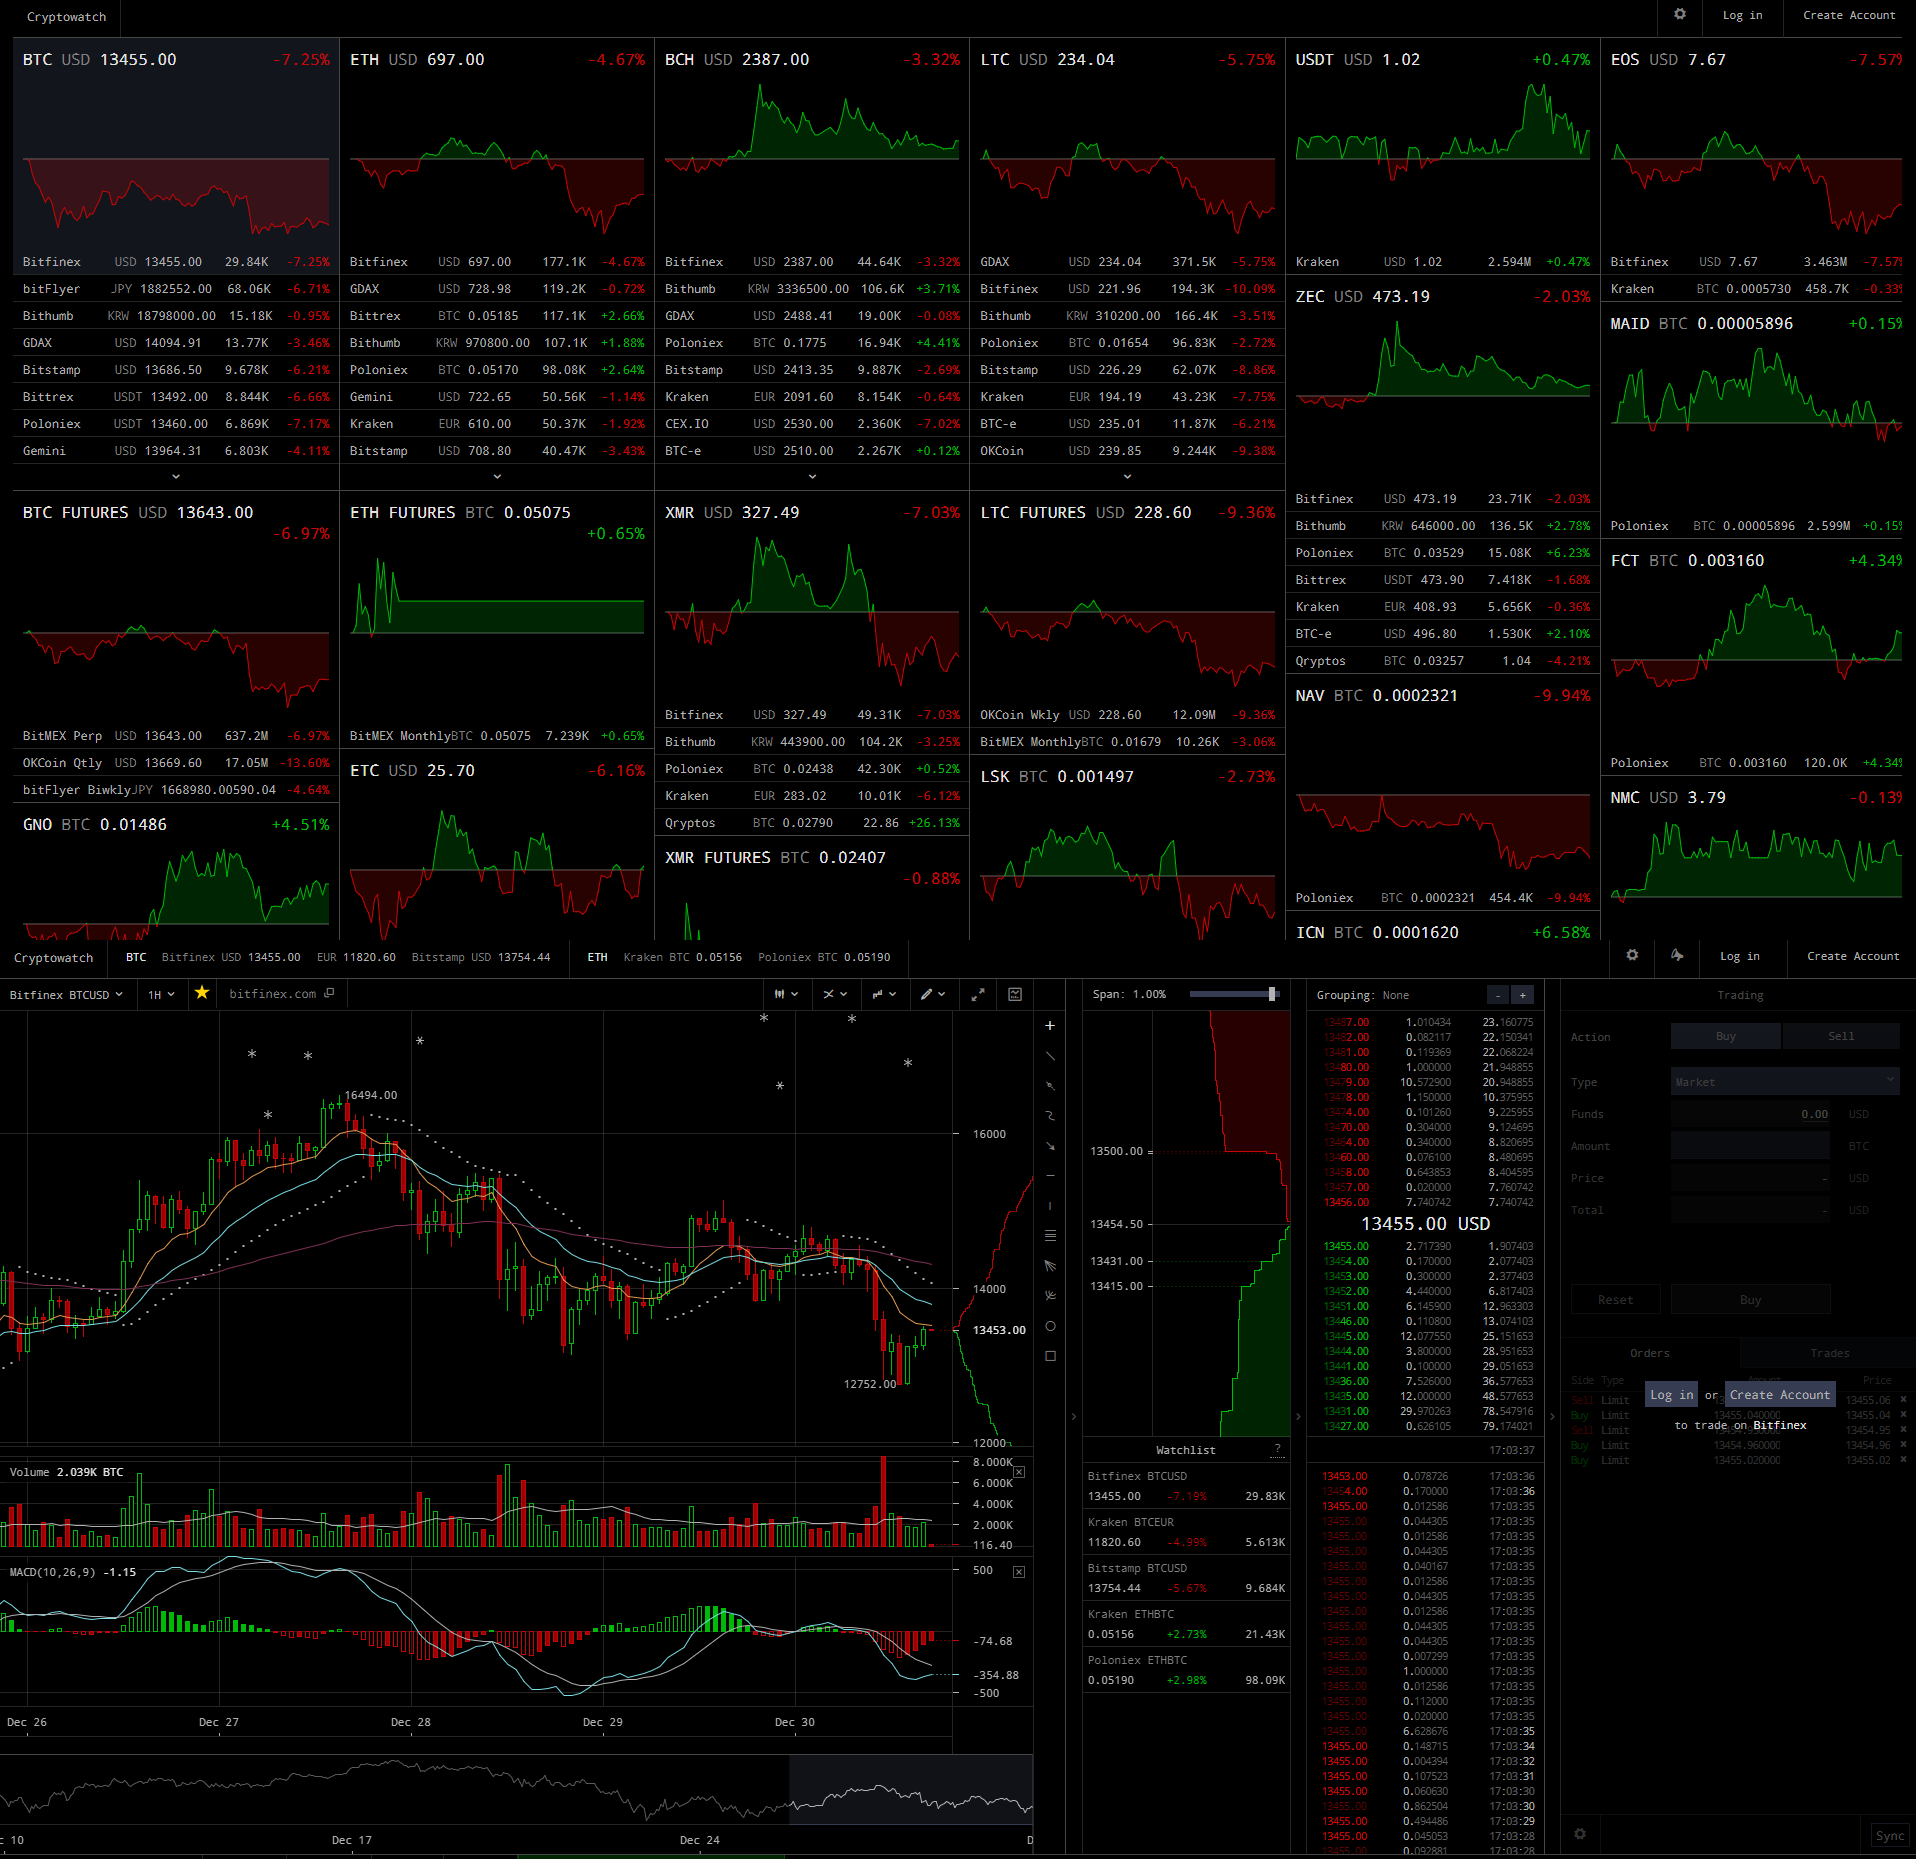Decrease order book grouping with minus
This screenshot has width=1916, height=1859.
coord(1497,995)
